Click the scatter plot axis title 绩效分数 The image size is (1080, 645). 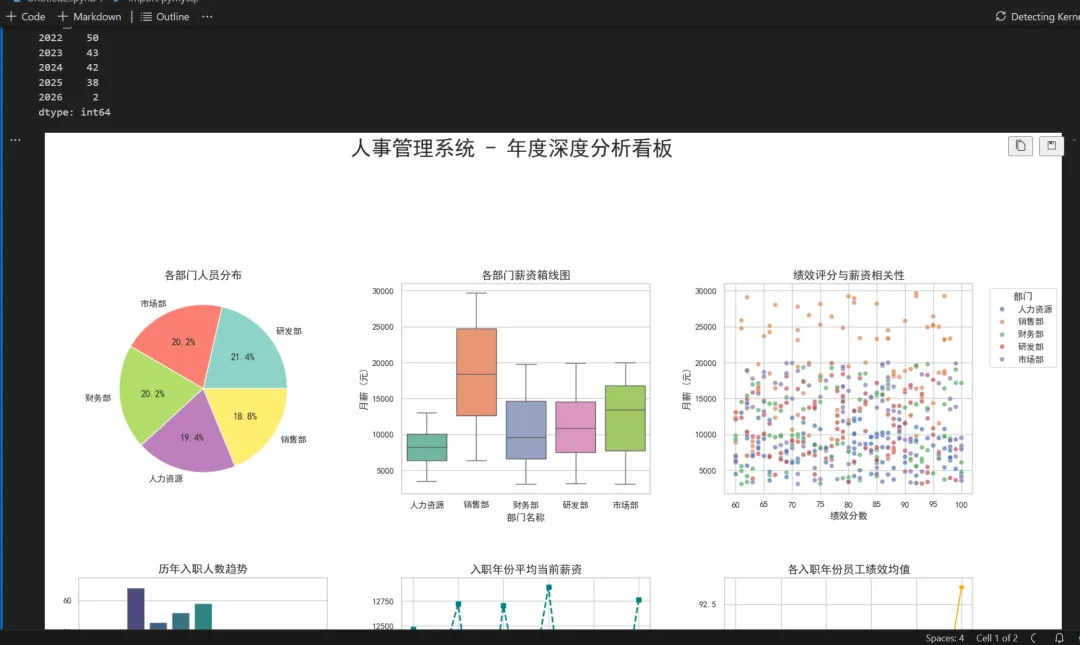click(x=849, y=516)
